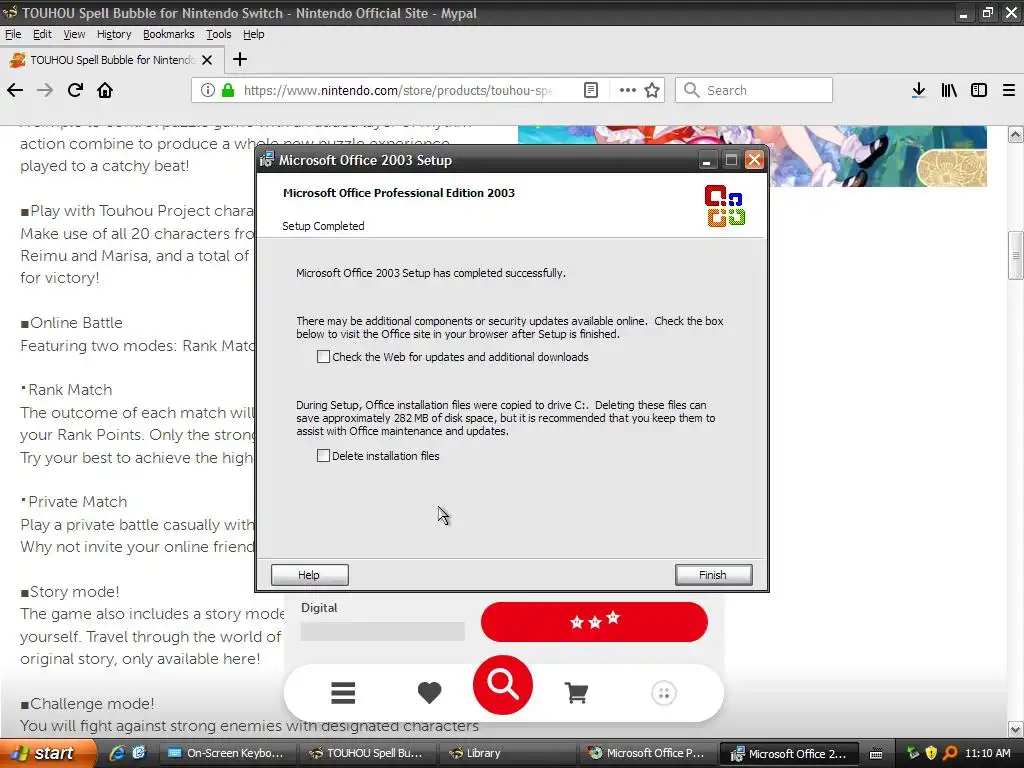This screenshot has height=768, width=1024.
Task: Toggle the sidebar icon in browser toolbar
Action: click(x=979, y=90)
